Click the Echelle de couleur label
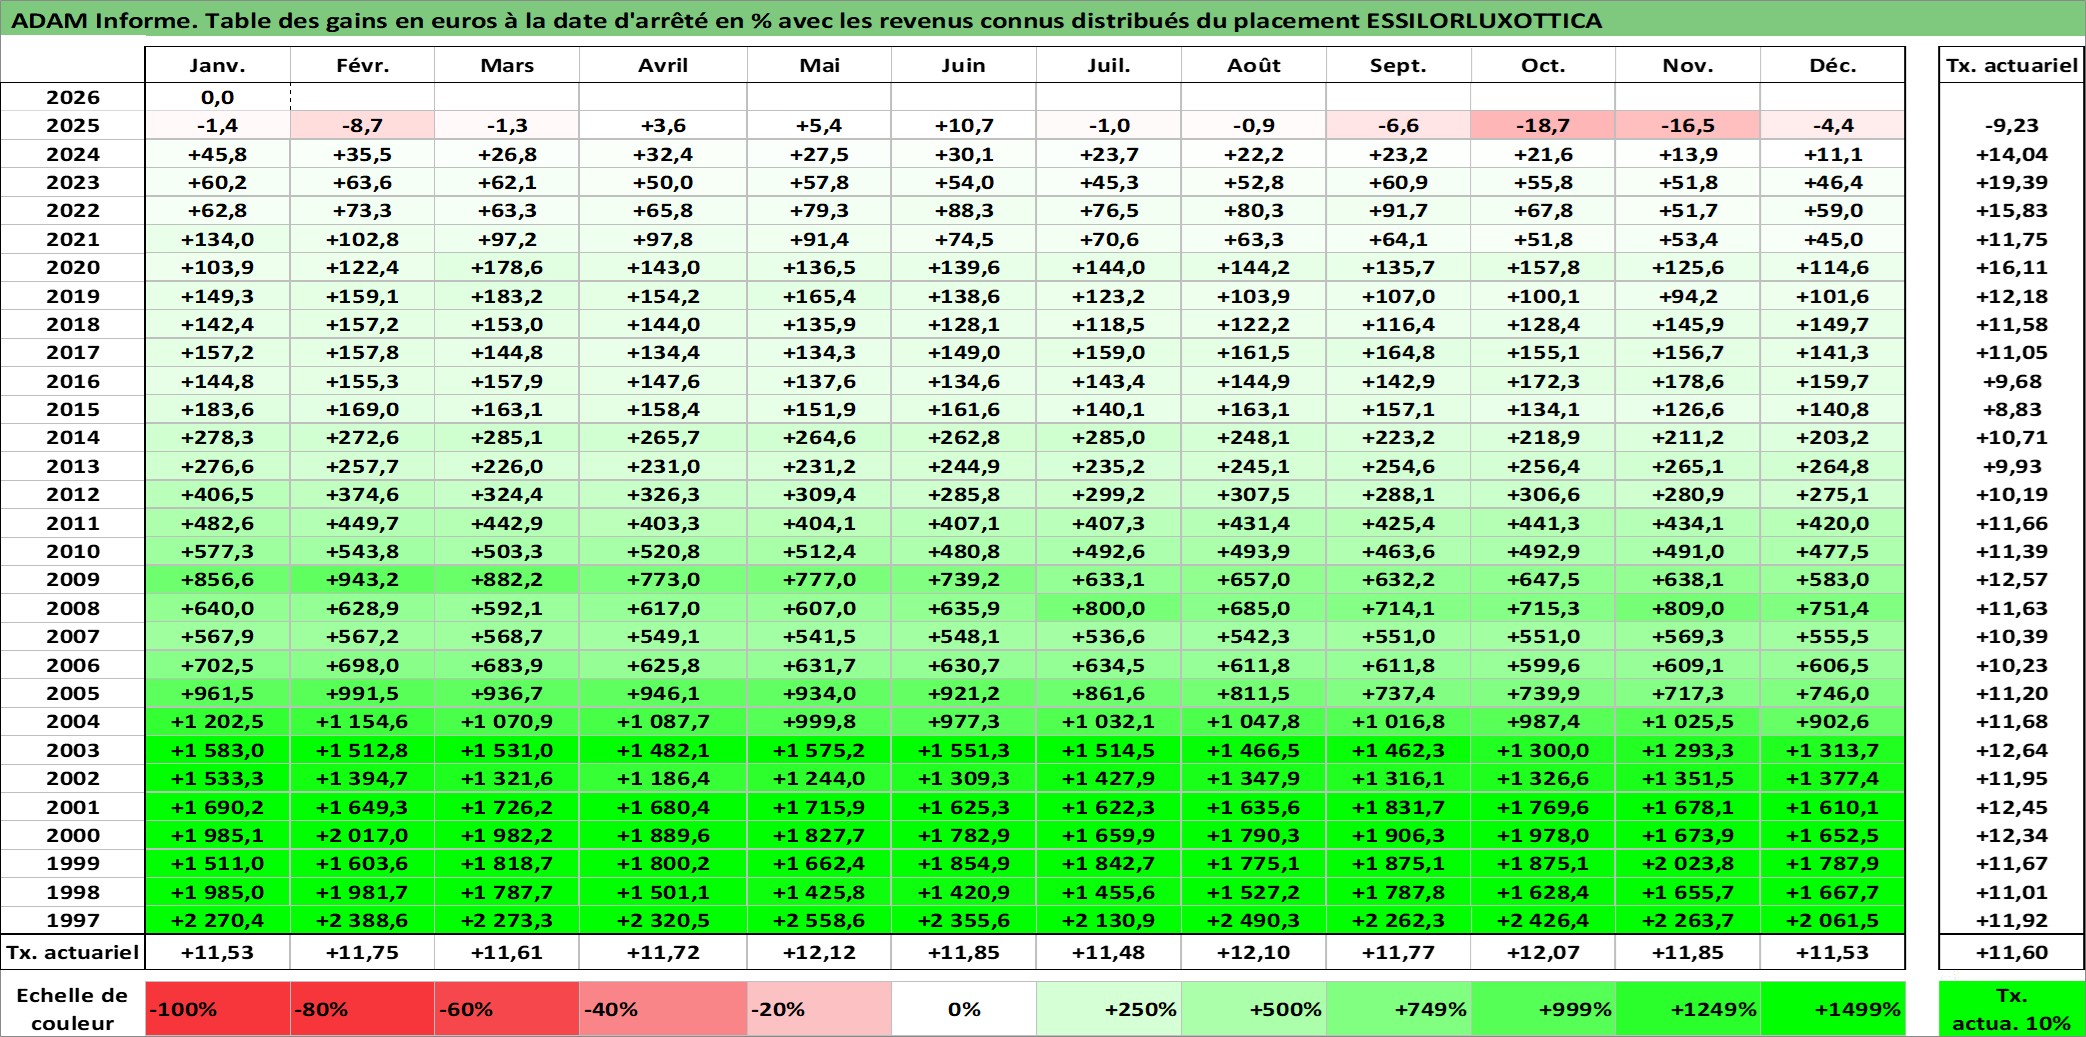 click(73, 1009)
